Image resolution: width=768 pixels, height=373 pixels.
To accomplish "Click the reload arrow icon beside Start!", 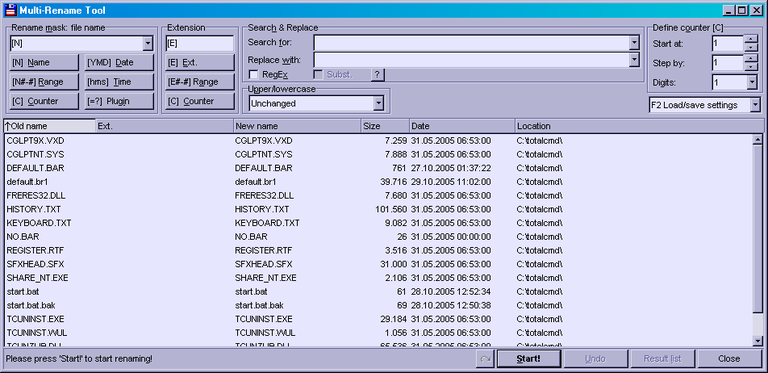I will (x=485, y=359).
